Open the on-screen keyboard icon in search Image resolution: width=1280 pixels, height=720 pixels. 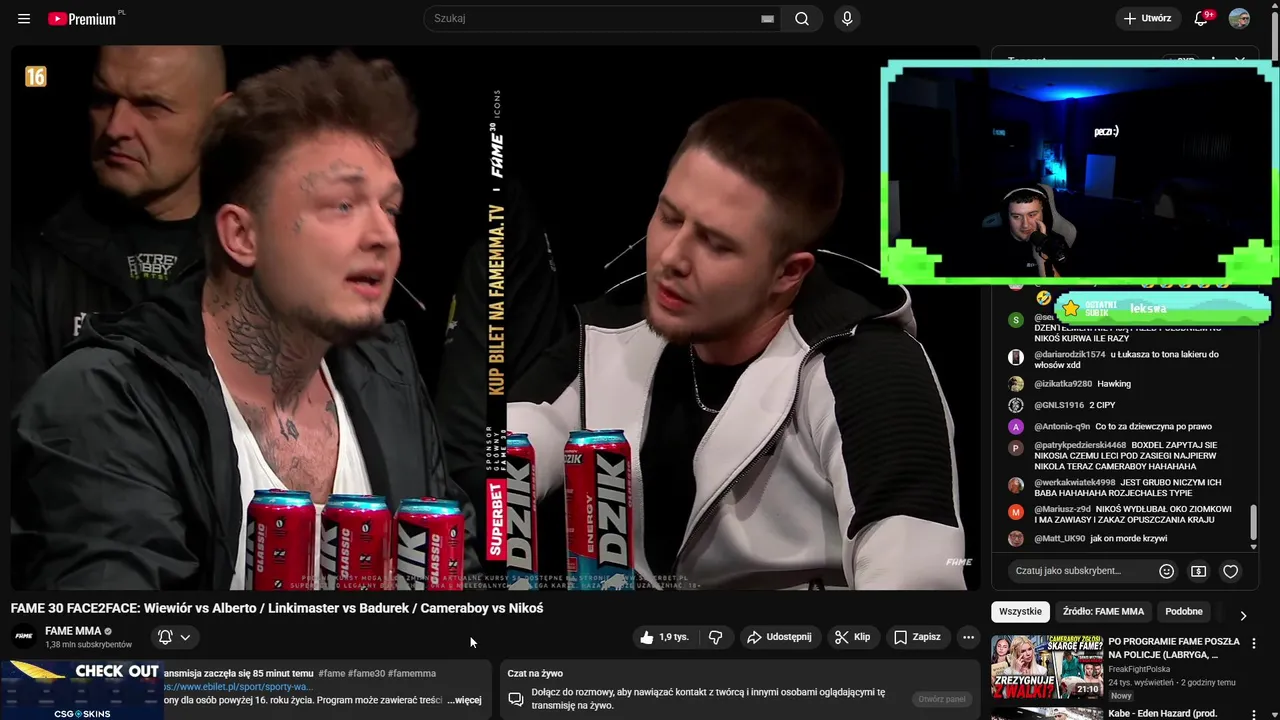[767, 19]
